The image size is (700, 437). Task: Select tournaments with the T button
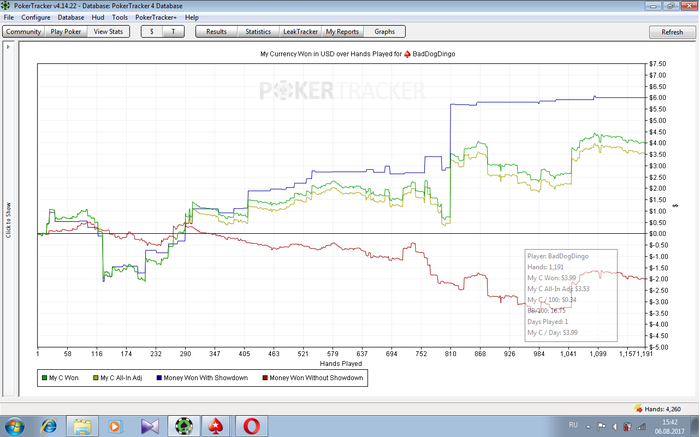pyautogui.click(x=173, y=32)
